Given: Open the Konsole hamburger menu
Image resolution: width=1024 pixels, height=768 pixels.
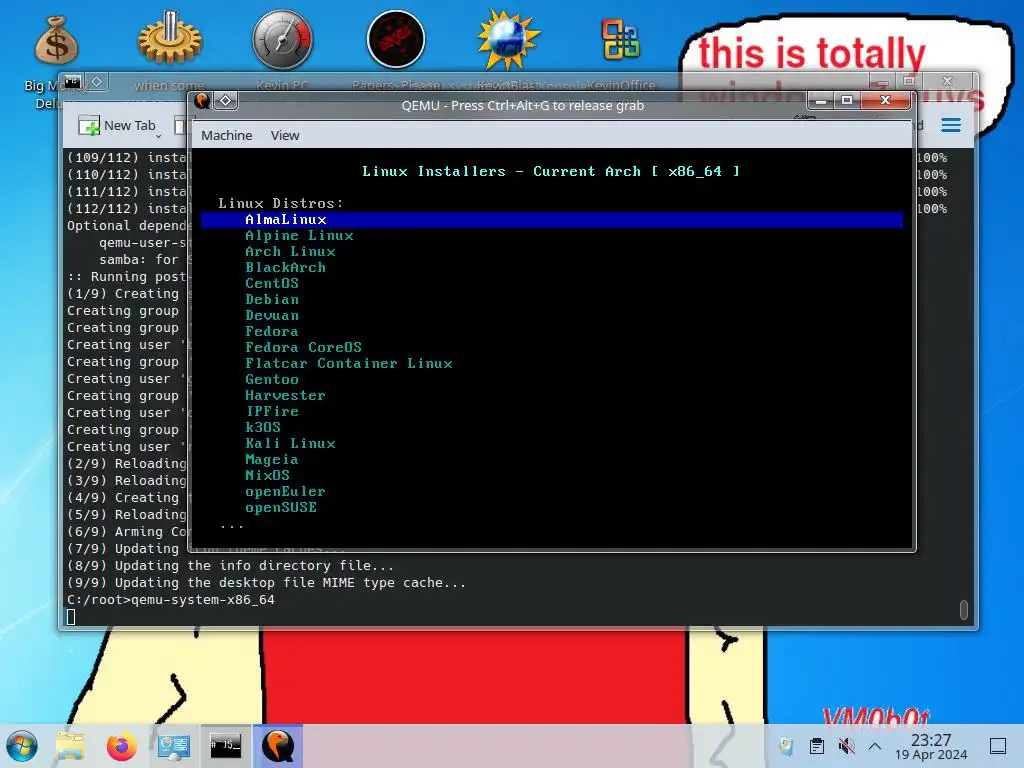Looking at the screenshot, I should point(951,125).
